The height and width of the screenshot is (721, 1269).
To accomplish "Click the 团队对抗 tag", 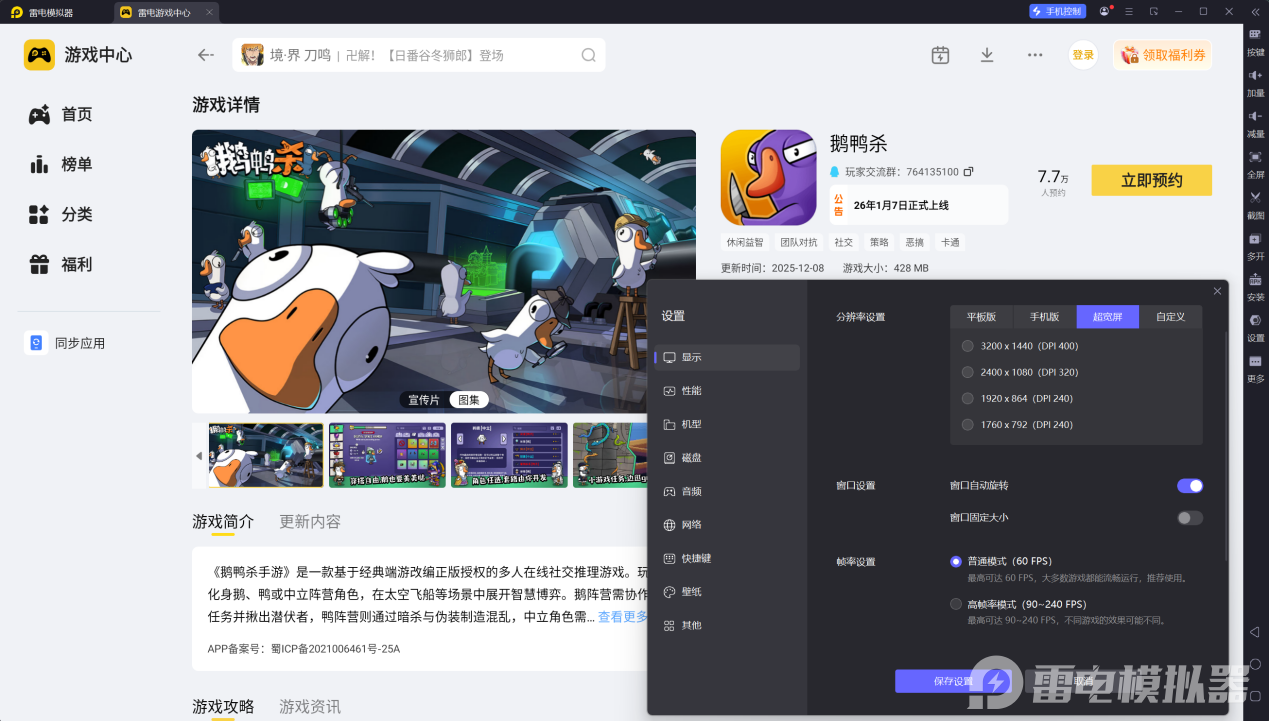I will [799, 242].
